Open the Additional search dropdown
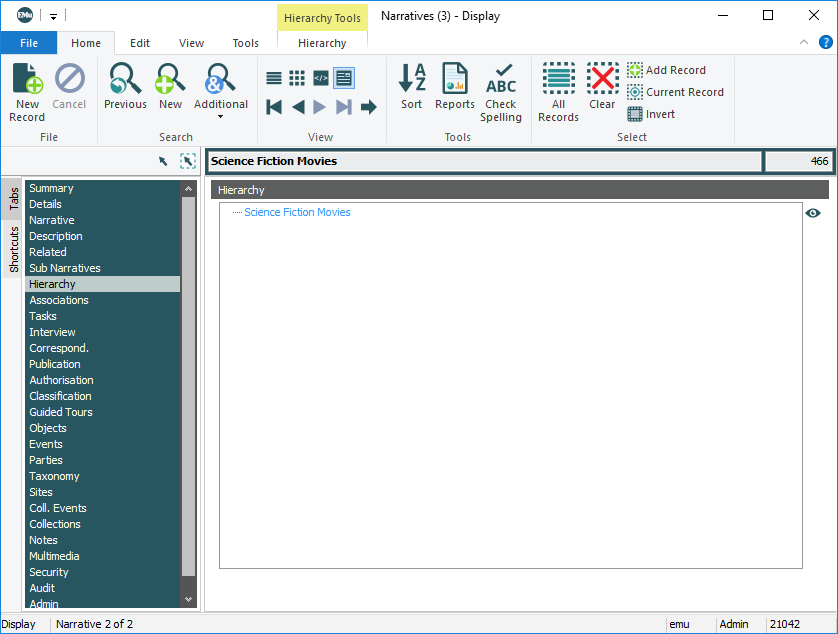This screenshot has width=838, height=634. tap(221, 92)
